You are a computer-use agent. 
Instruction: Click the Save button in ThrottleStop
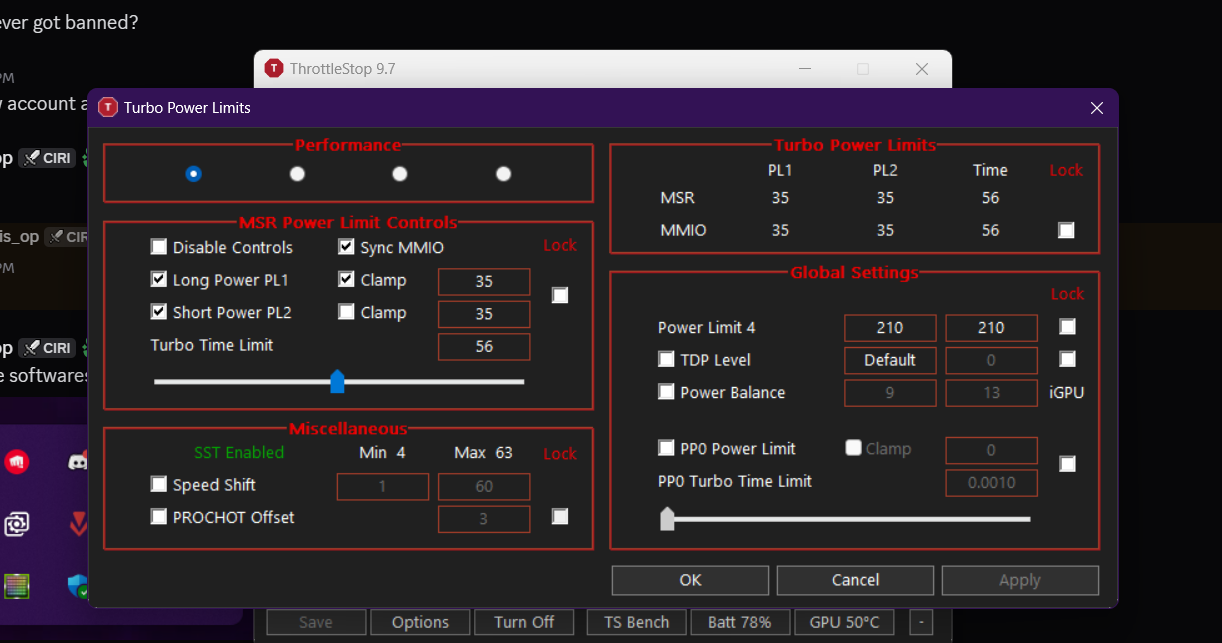pyautogui.click(x=315, y=622)
